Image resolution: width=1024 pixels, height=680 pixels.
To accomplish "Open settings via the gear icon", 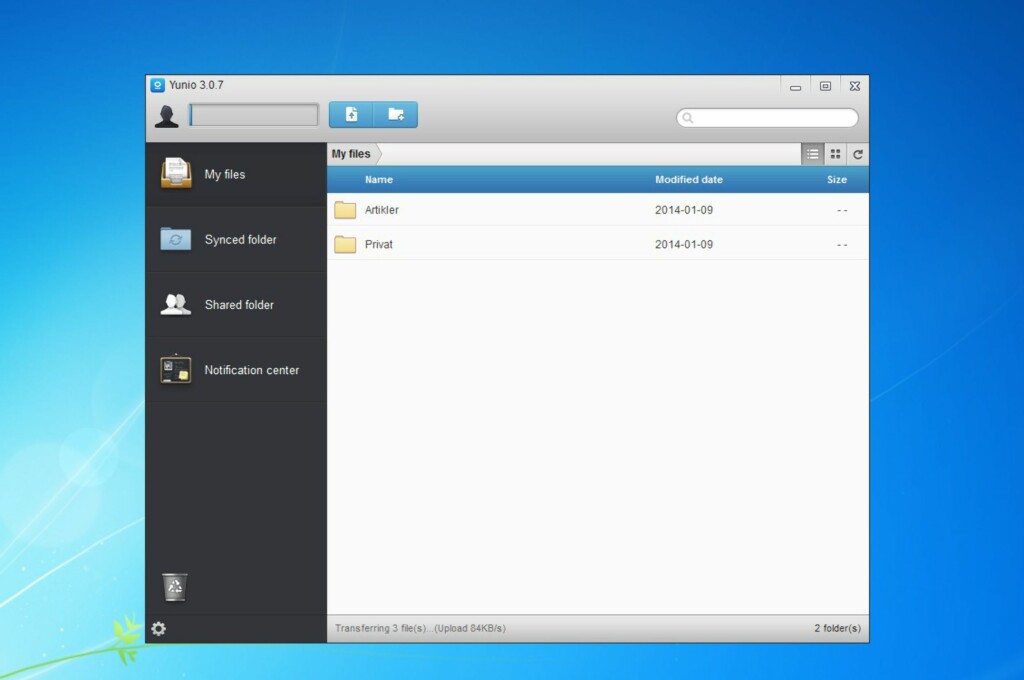I will [x=158, y=628].
